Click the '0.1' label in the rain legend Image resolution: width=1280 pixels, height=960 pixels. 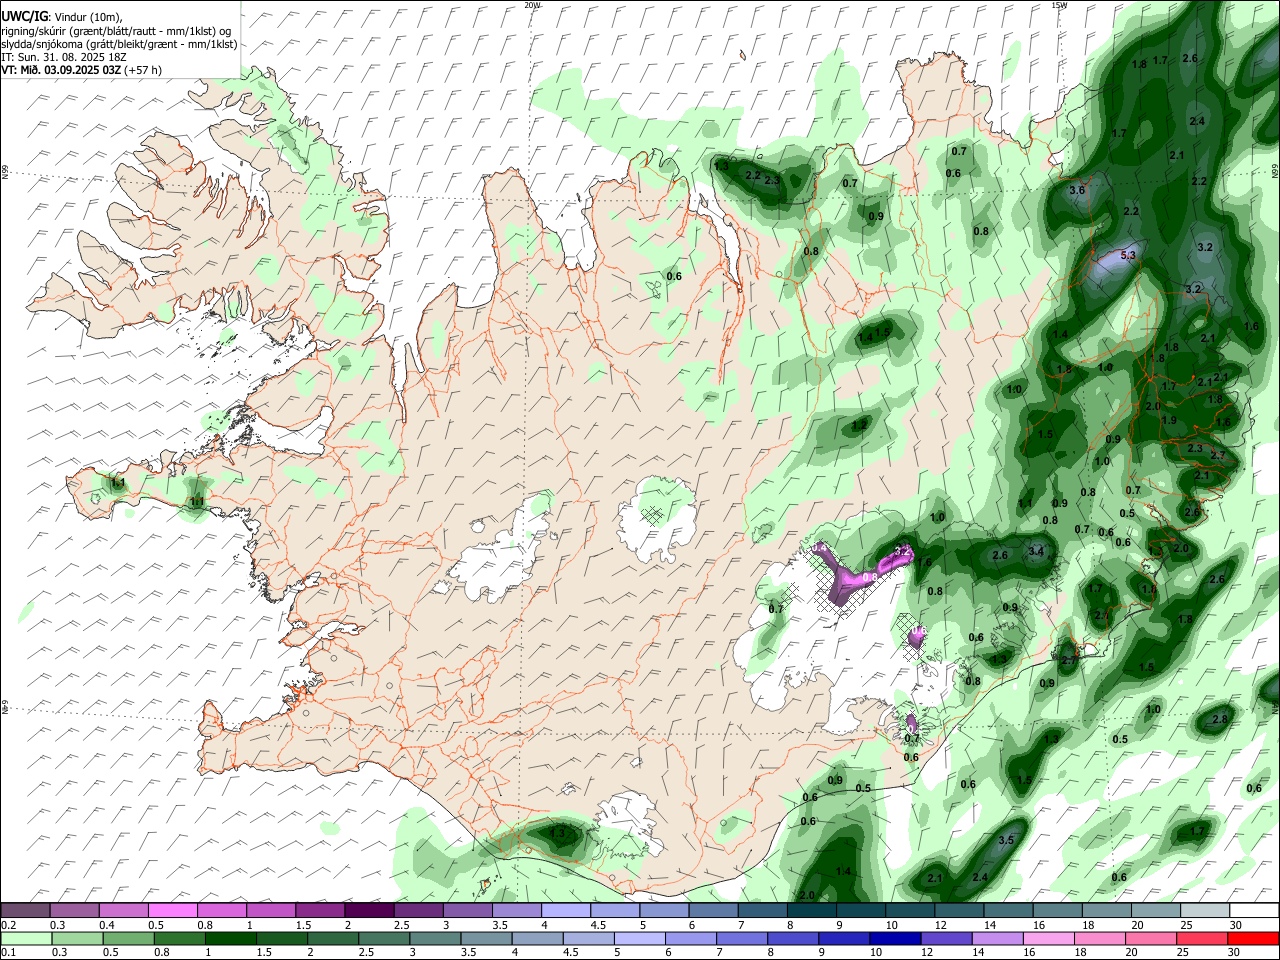(8, 953)
